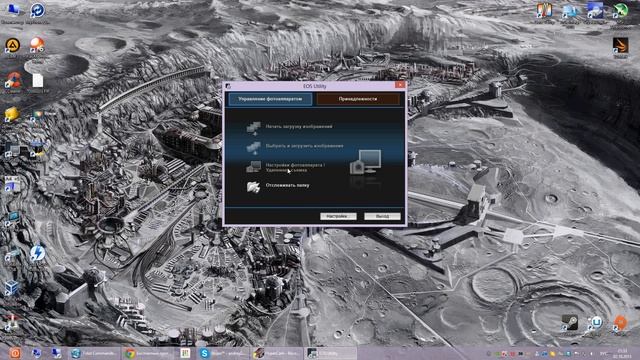This screenshot has height=360, width=640.
Task: Open the Steam desktop icon at bottom right
Action: tap(569, 322)
